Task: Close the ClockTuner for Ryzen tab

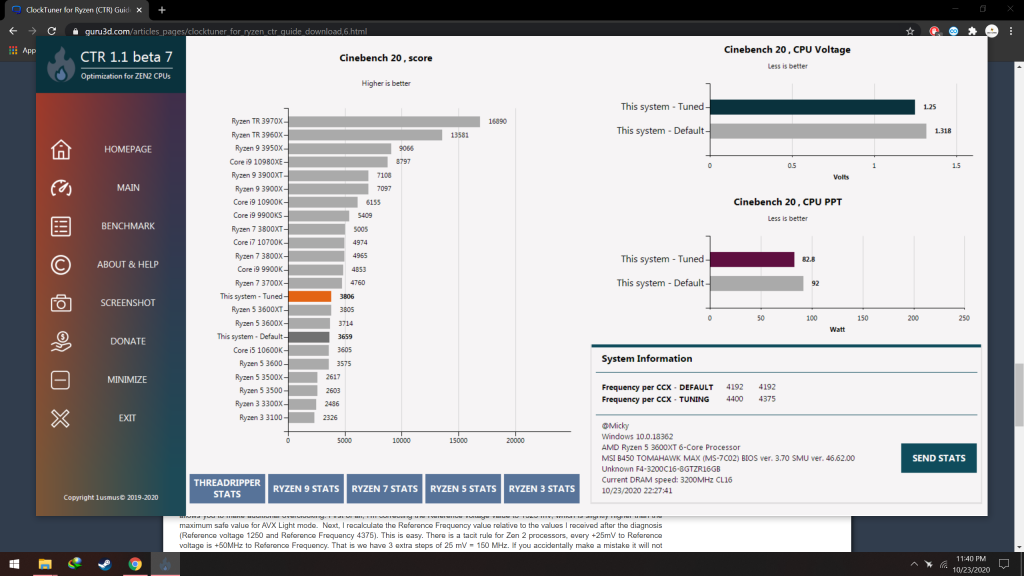Action: (139, 10)
